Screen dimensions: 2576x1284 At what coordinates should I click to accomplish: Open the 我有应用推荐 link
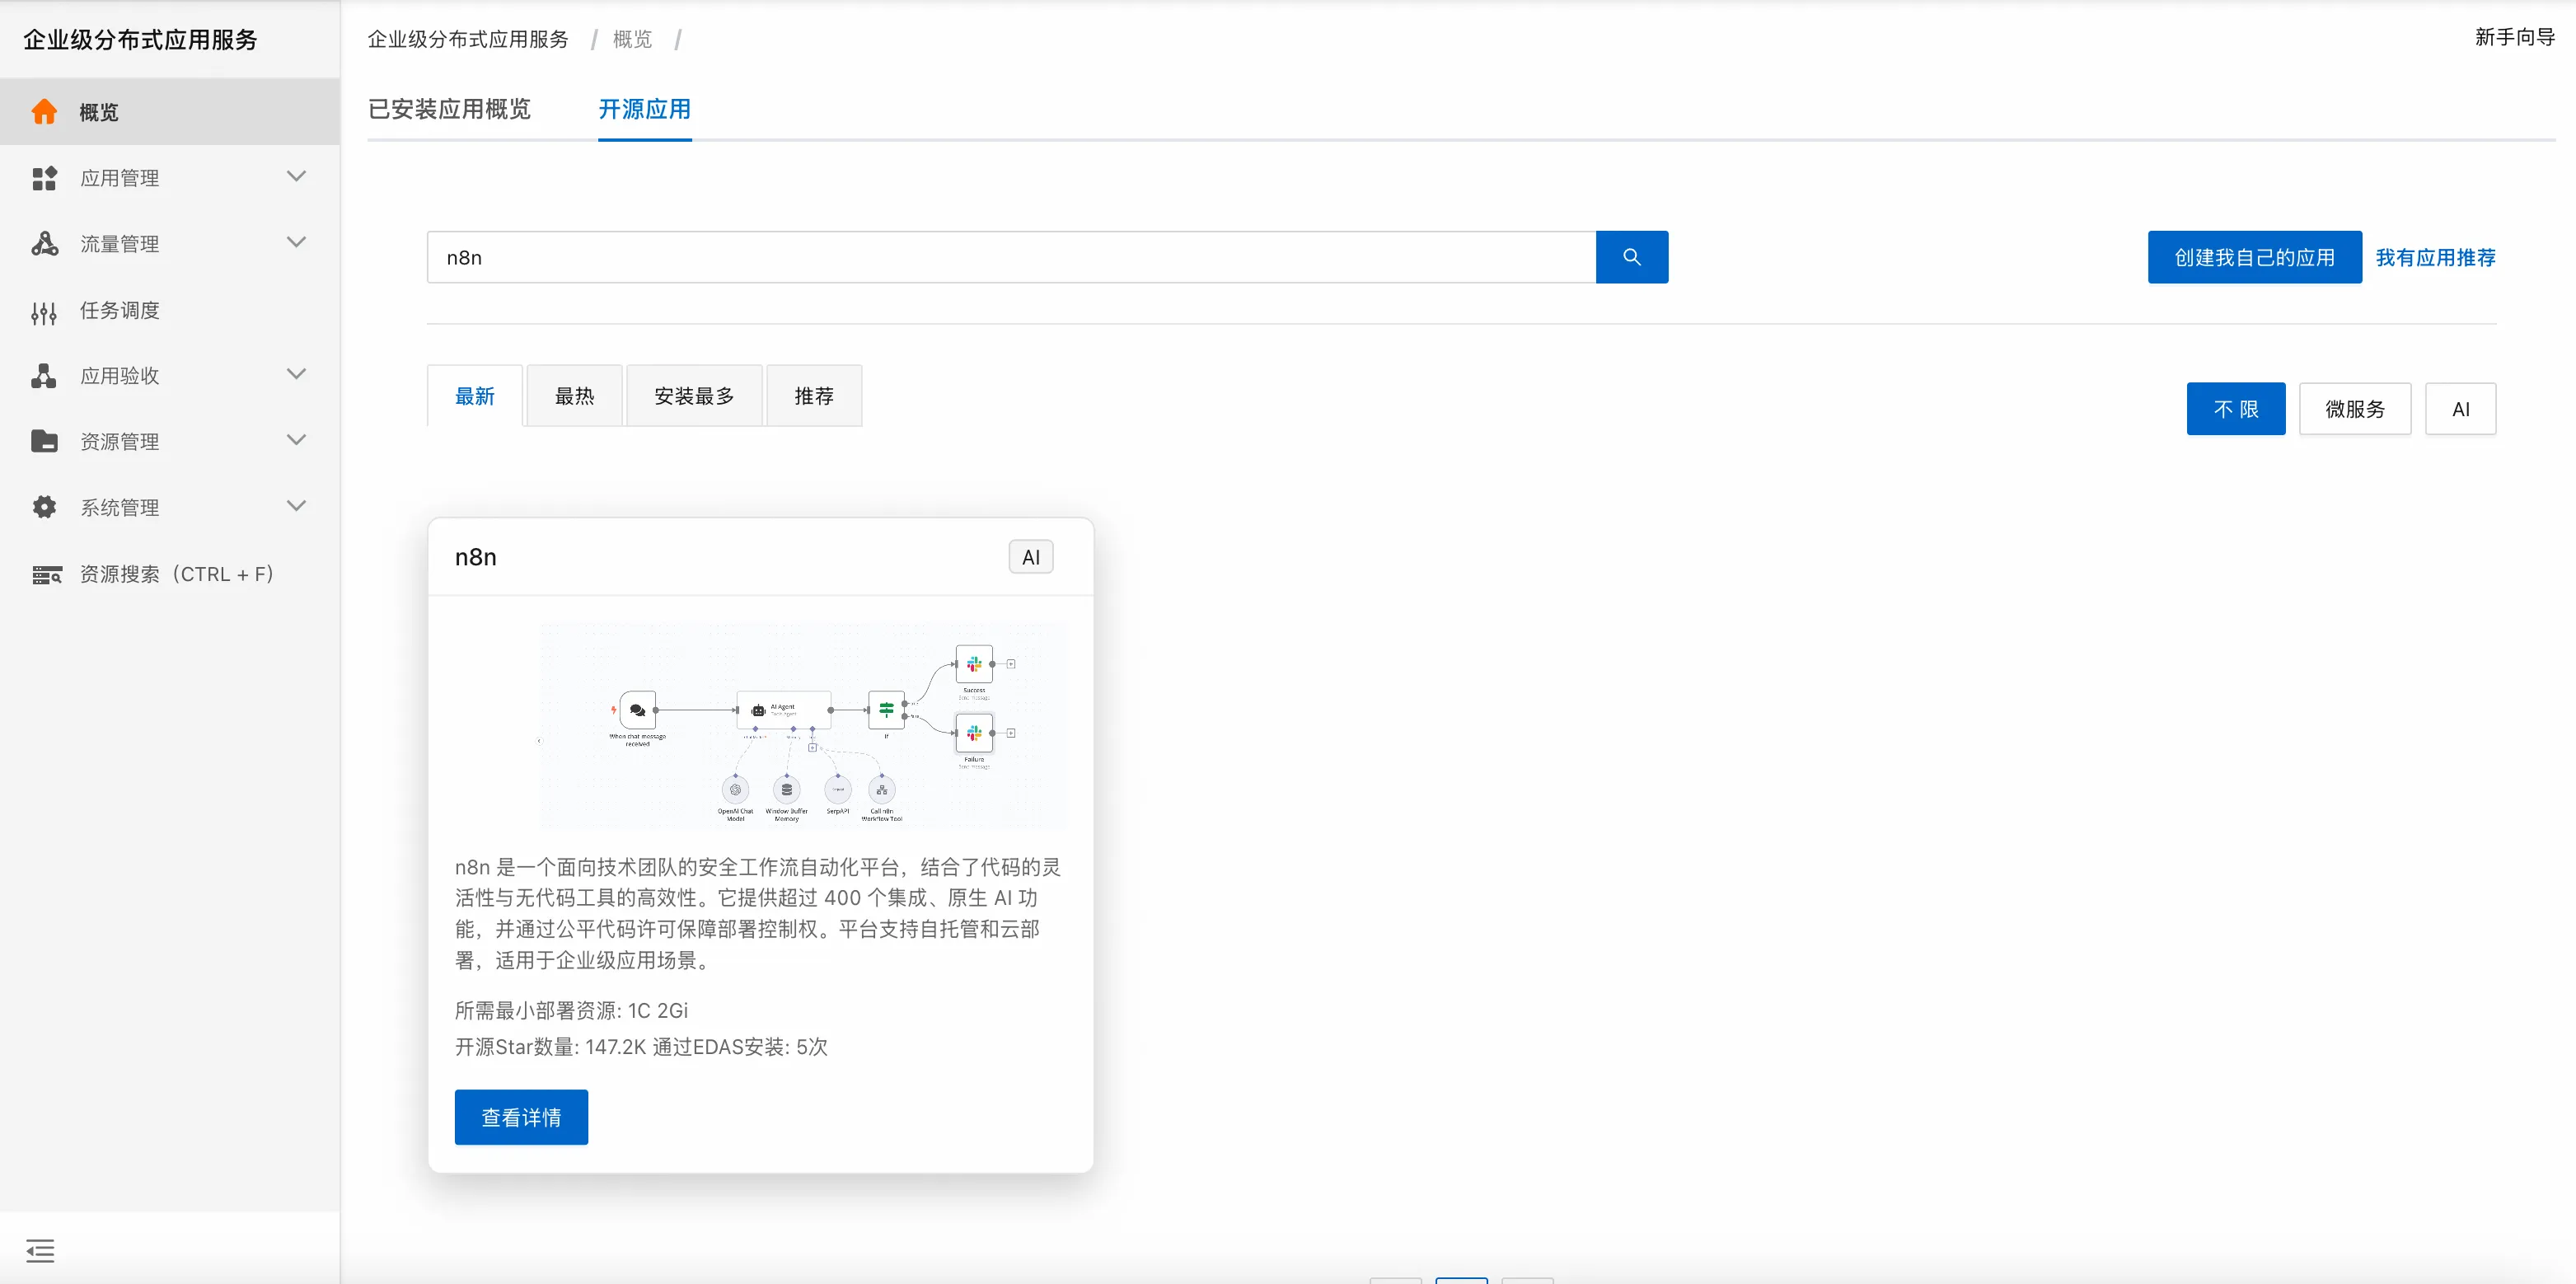(2435, 258)
